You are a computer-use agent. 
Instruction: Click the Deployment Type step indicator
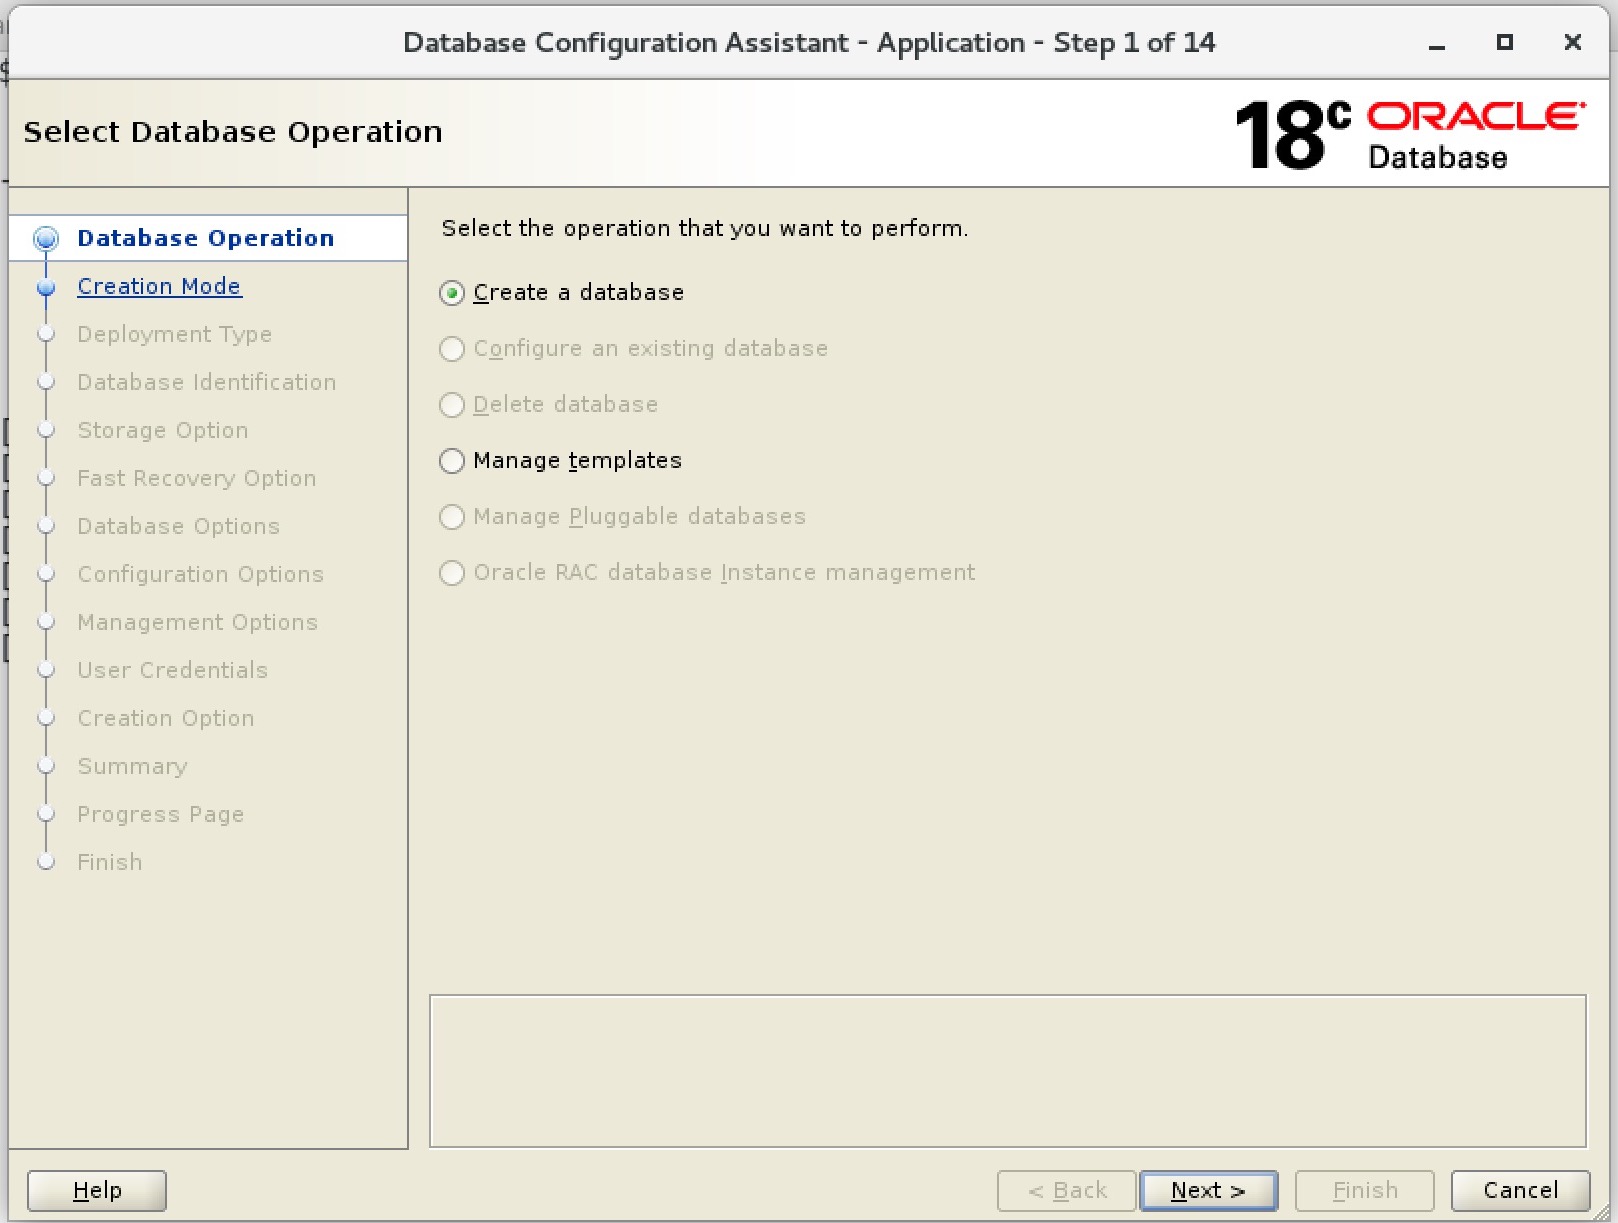click(46, 334)
